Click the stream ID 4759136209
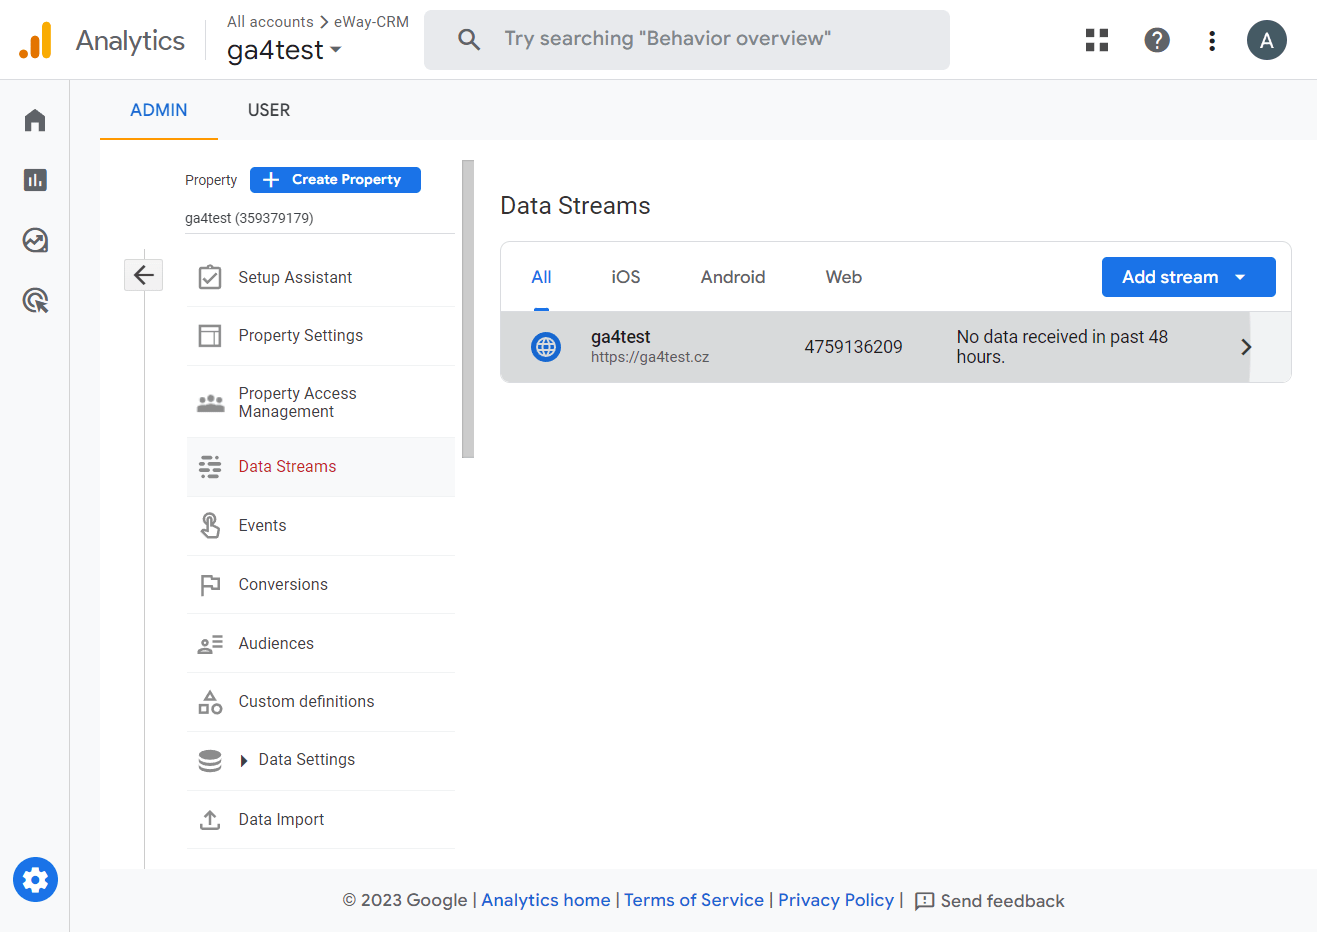 click(x=853, y=347)
